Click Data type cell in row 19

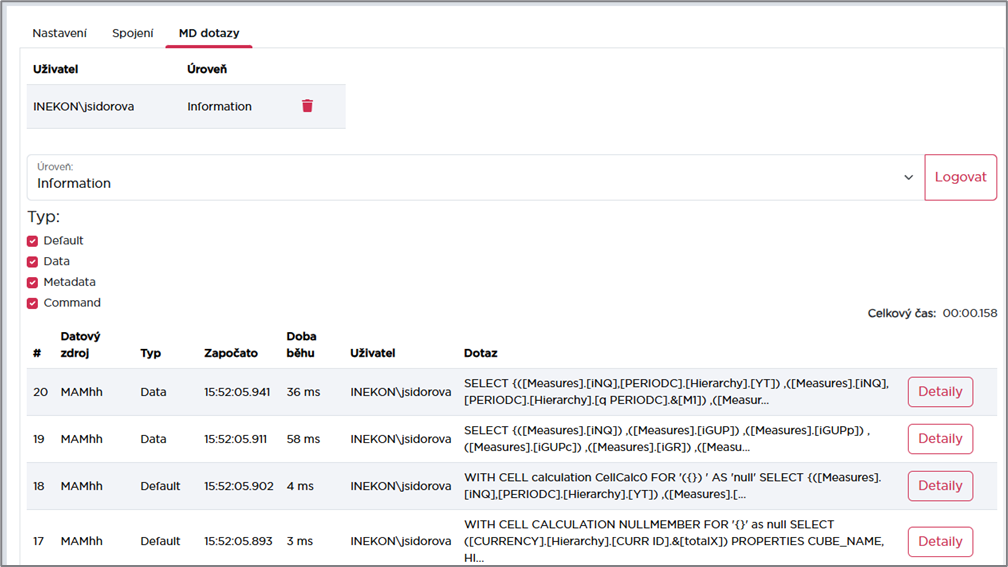pyautogui.click(x=153, y=438)
